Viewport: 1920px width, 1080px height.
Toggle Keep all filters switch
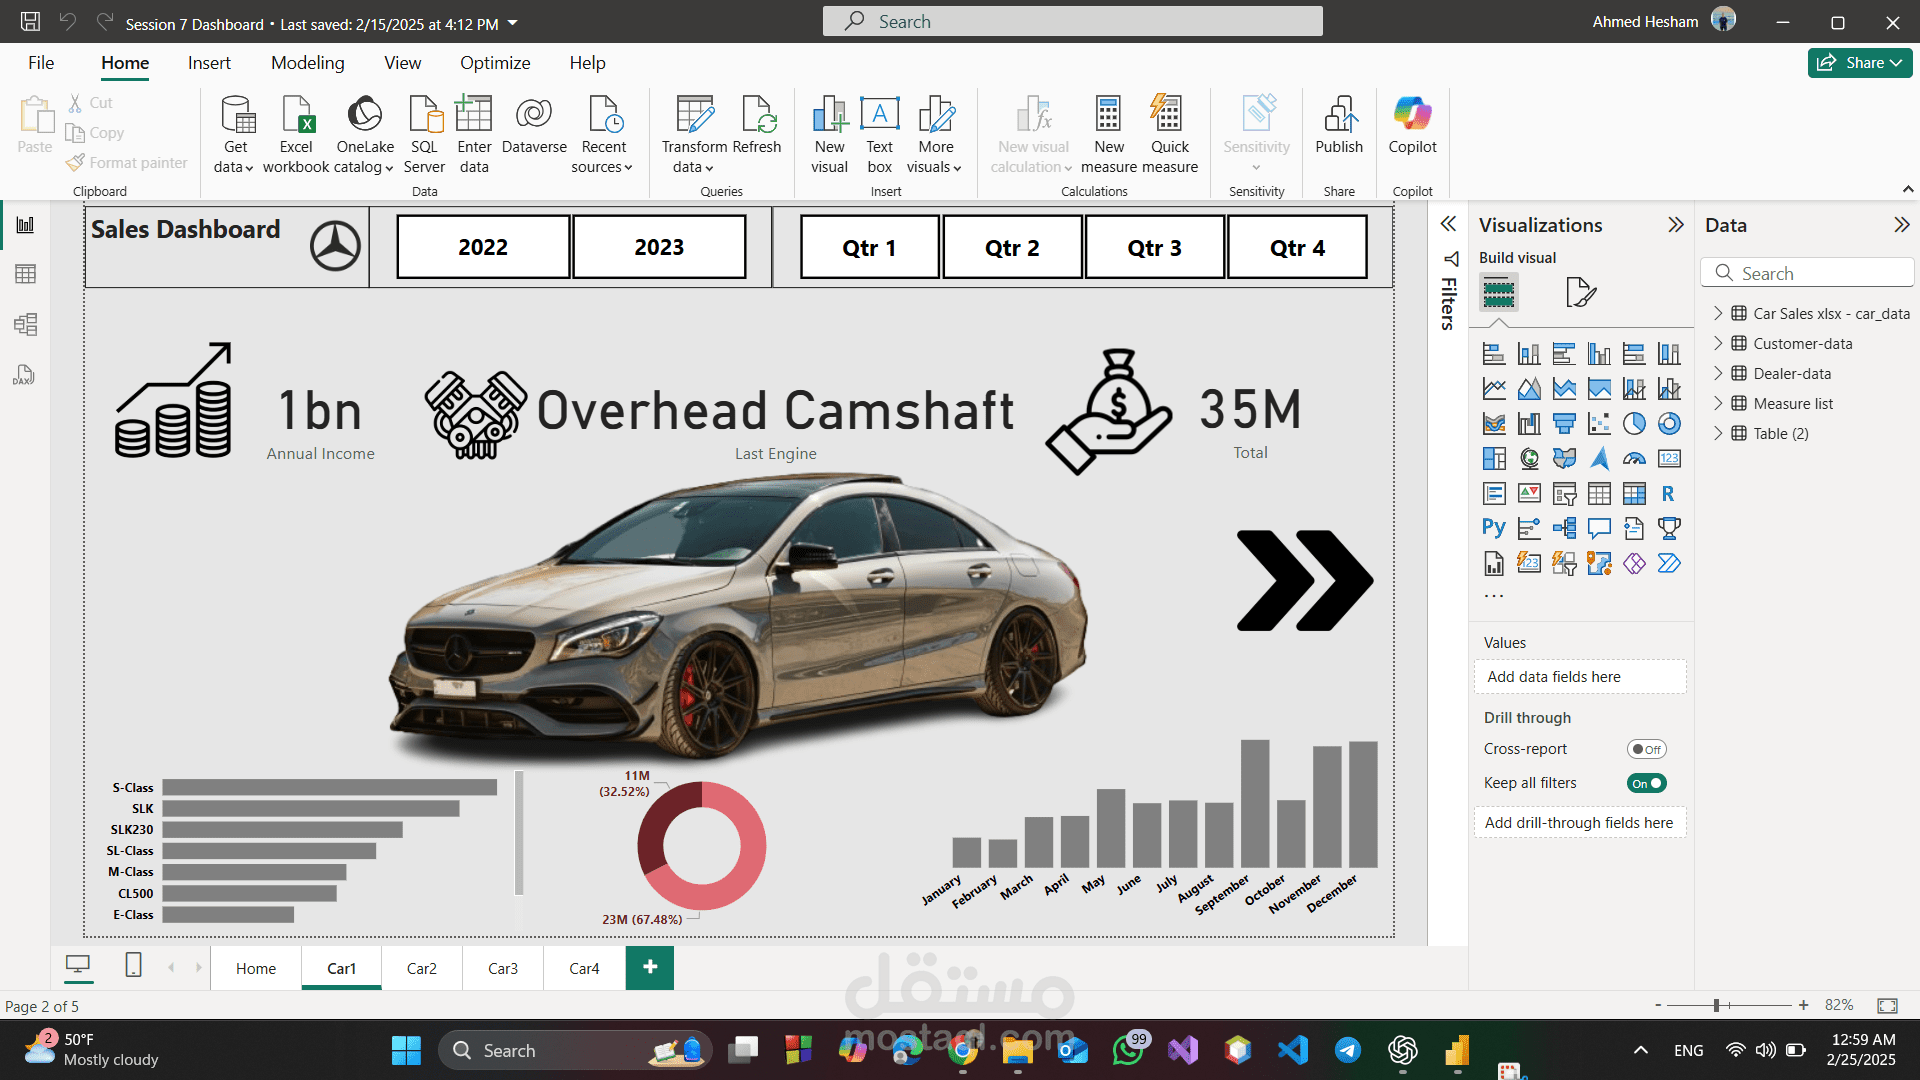(1646, 783)
